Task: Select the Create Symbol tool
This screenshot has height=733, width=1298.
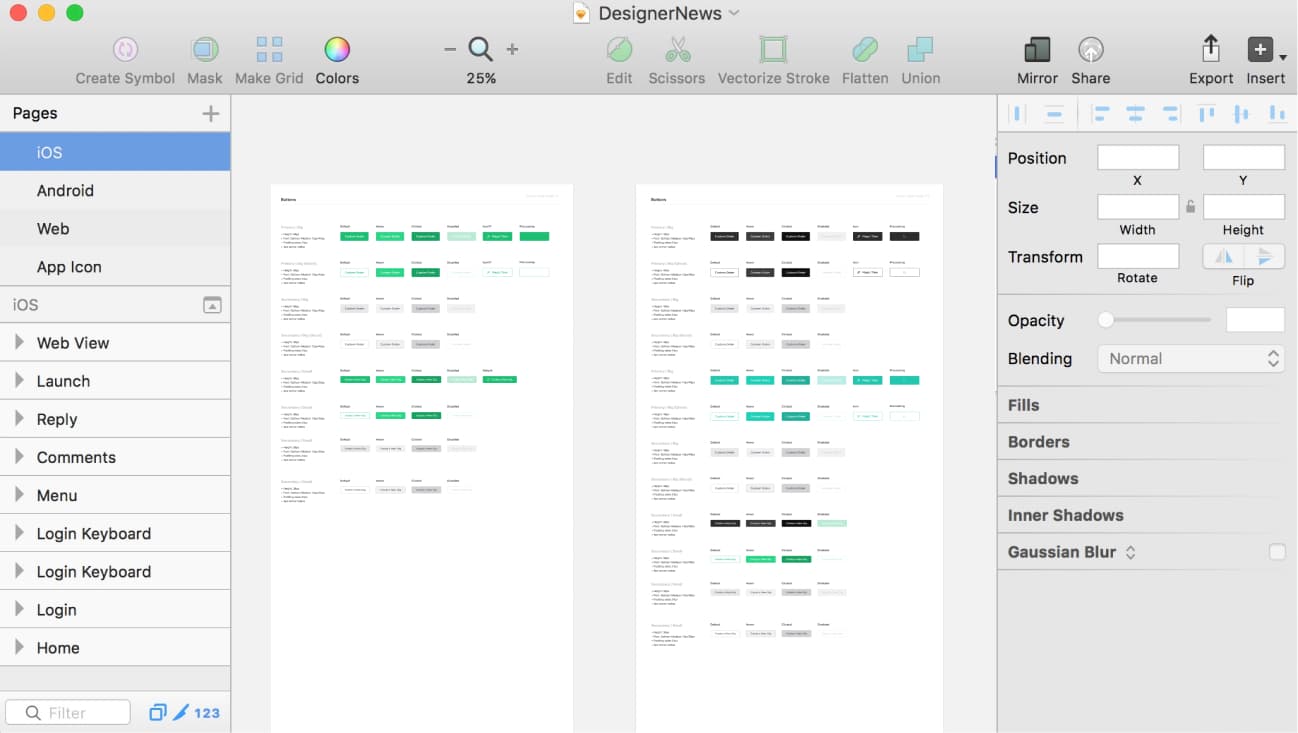Action: point(124,57)
